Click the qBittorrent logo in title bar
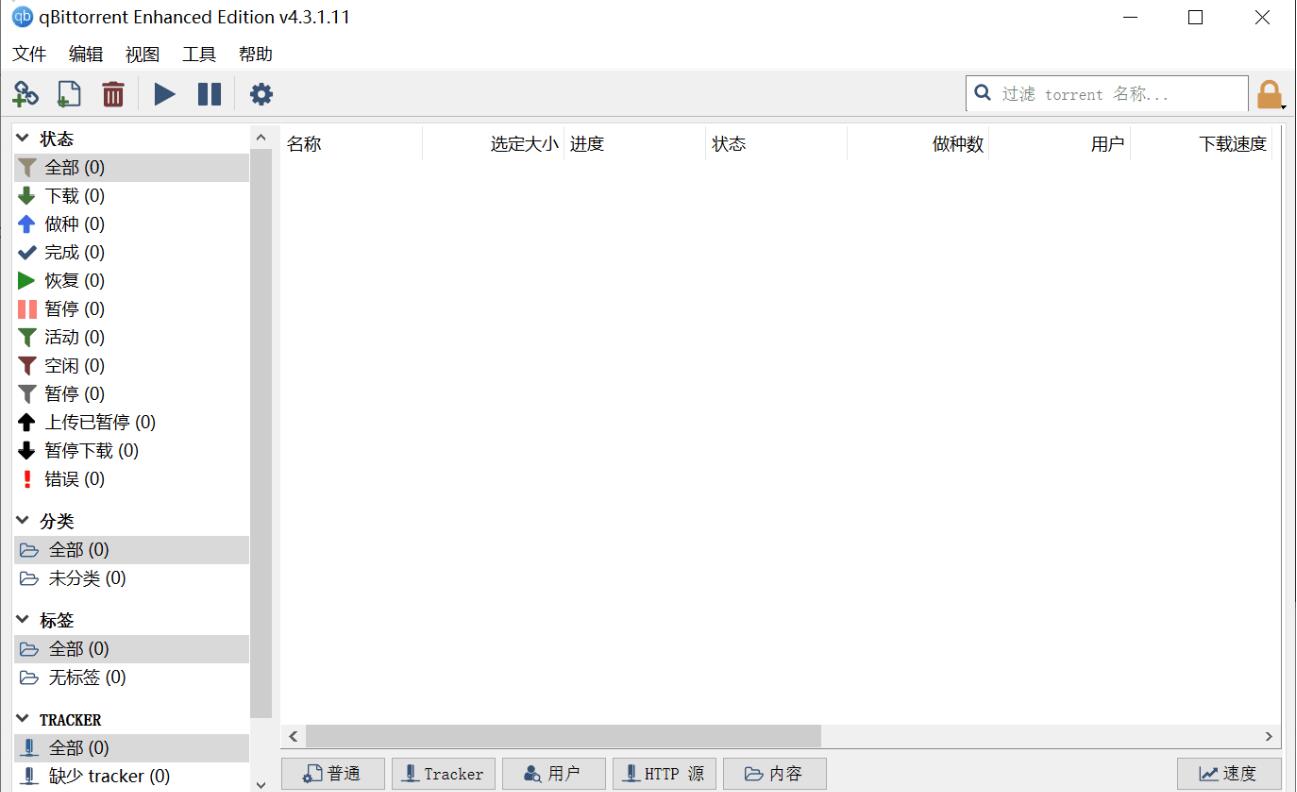 point(22,17)
